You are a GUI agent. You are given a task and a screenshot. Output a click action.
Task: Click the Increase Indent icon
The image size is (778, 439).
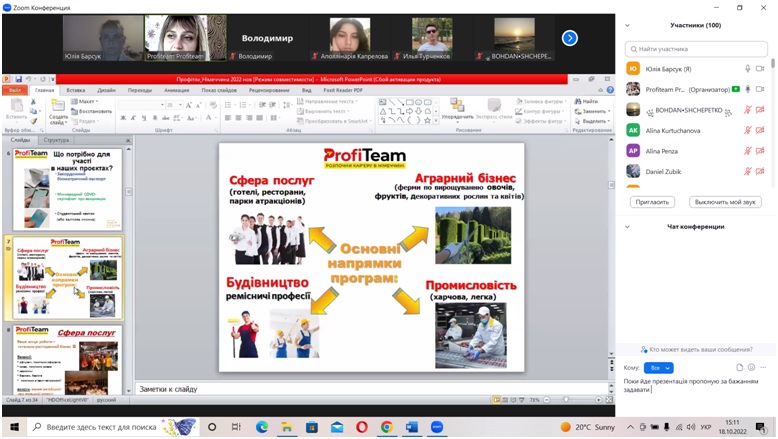(273, 105)
